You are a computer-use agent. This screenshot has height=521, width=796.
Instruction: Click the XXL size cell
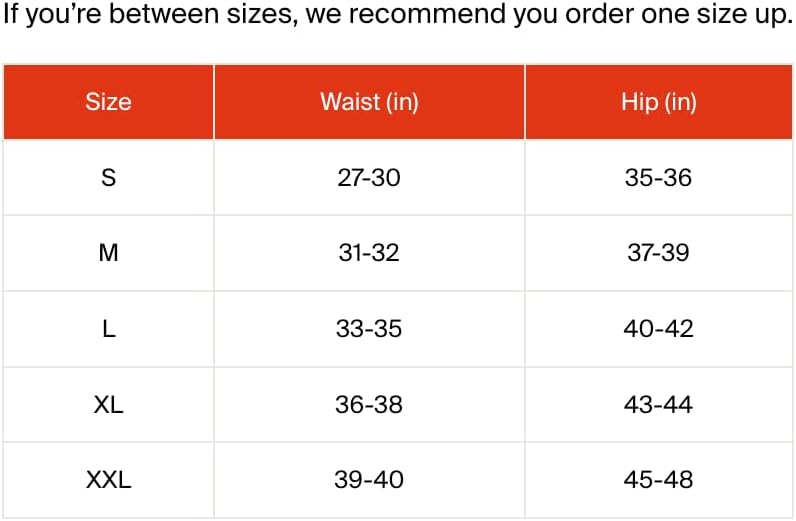click(108, 480)
